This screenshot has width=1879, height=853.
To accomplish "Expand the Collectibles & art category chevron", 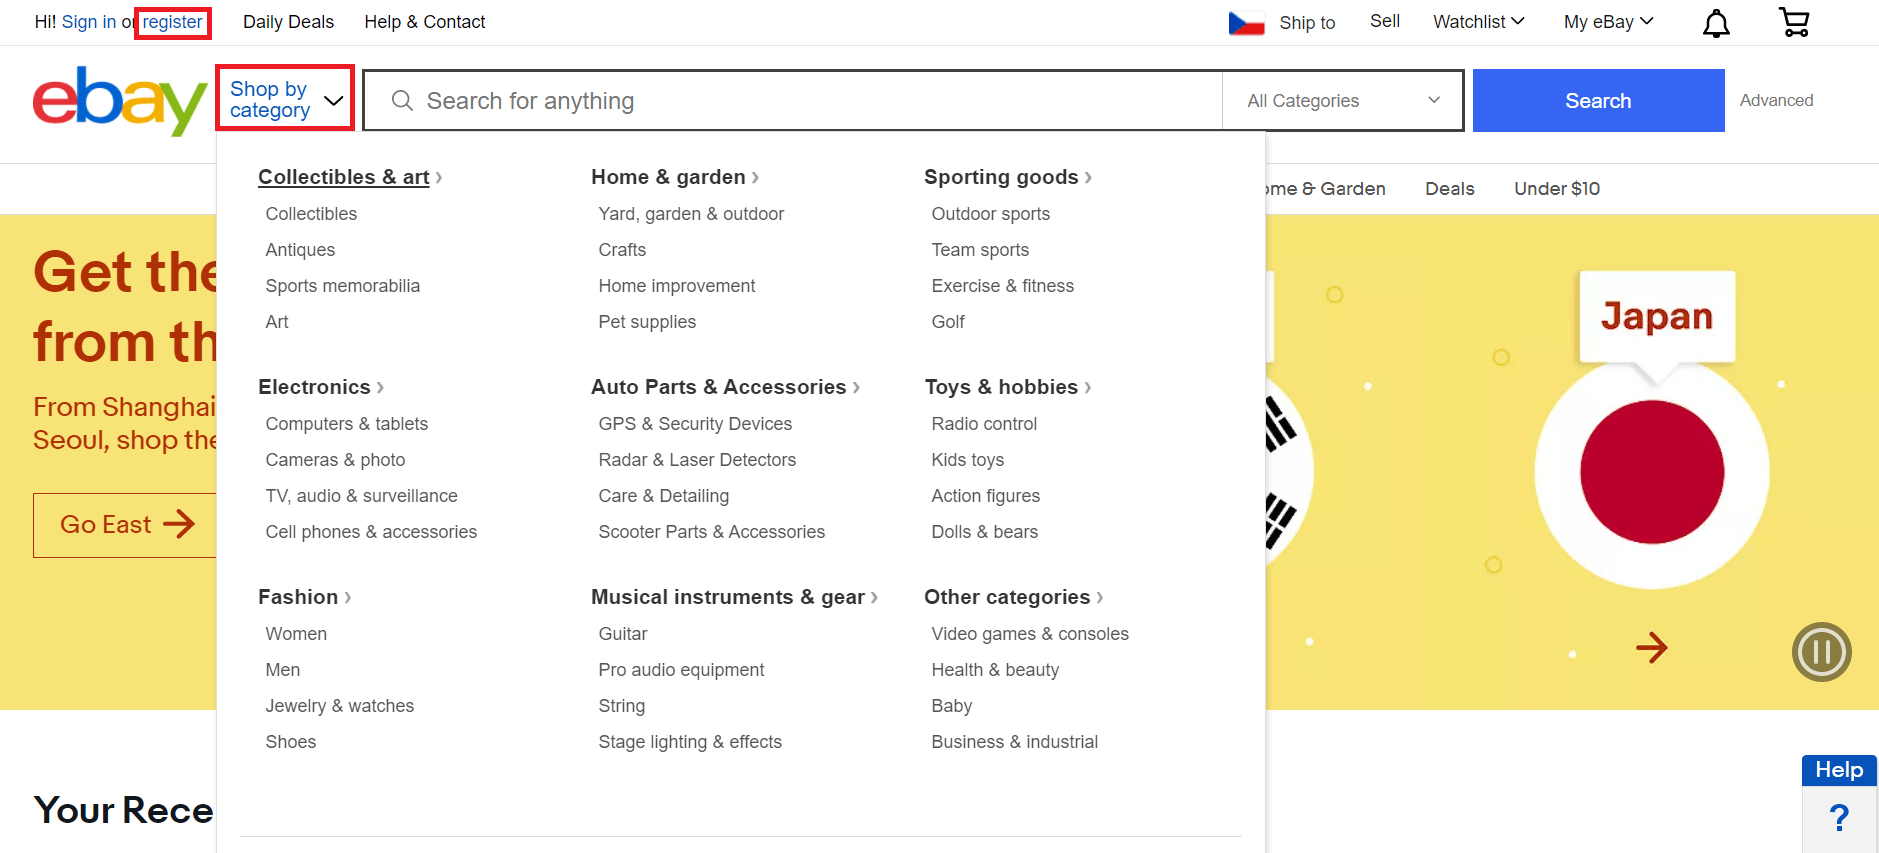I will coord(440,177).
